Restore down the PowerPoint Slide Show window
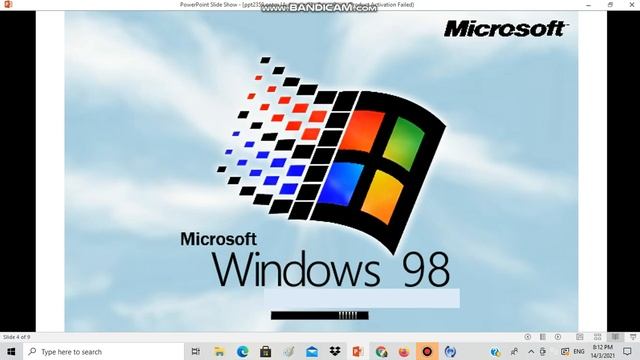640x360 pixels. (610, 4)
